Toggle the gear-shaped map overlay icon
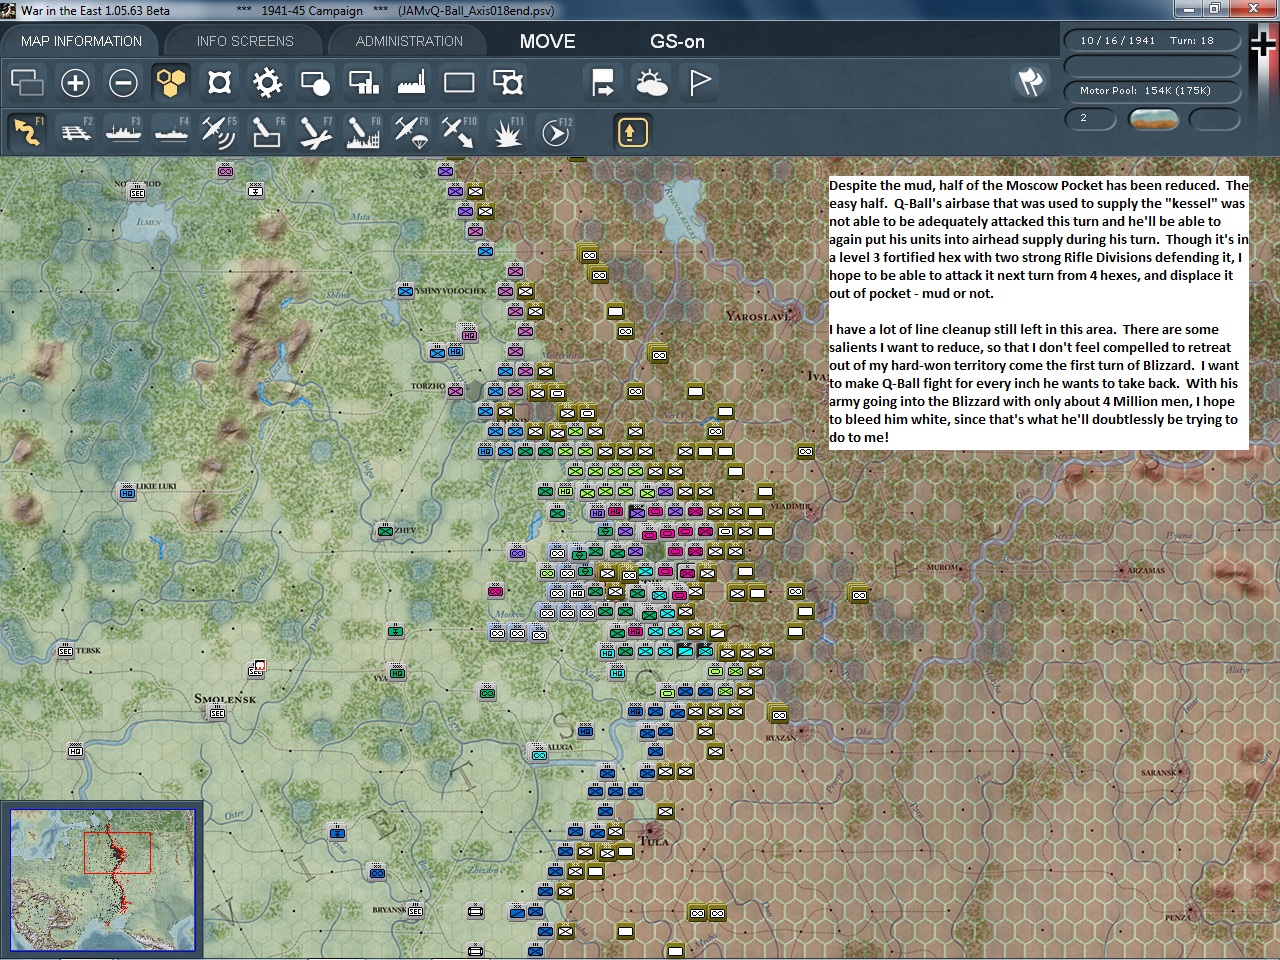 click(267, 82)
